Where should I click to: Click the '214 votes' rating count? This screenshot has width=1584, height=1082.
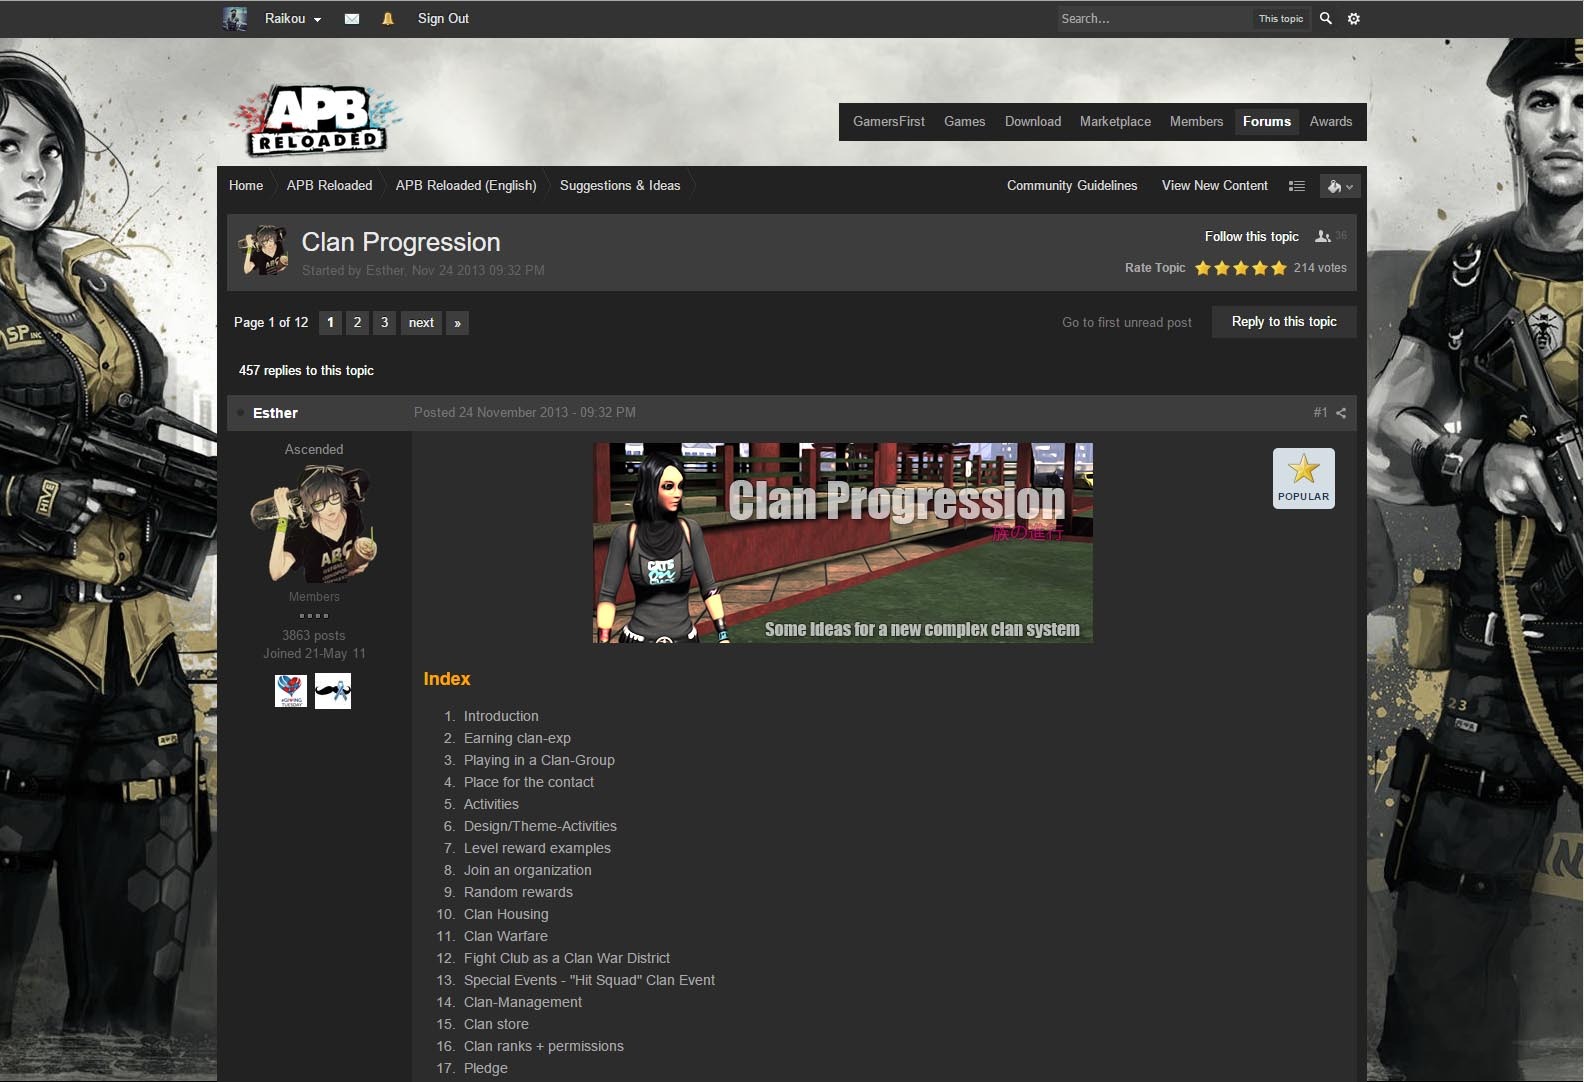coord(1320,268)
